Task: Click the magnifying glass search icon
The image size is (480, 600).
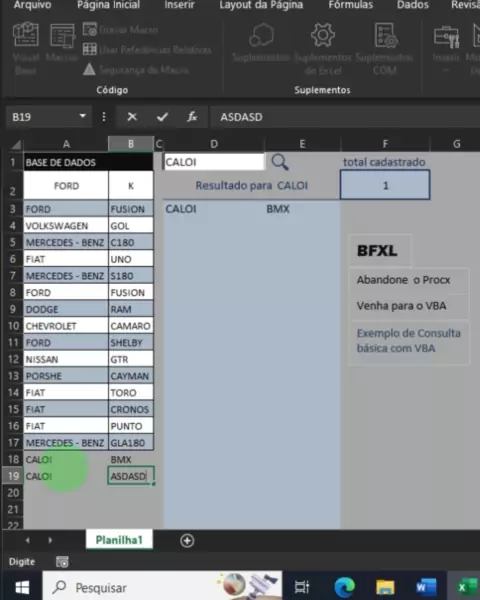Action: tap(280, 162)
